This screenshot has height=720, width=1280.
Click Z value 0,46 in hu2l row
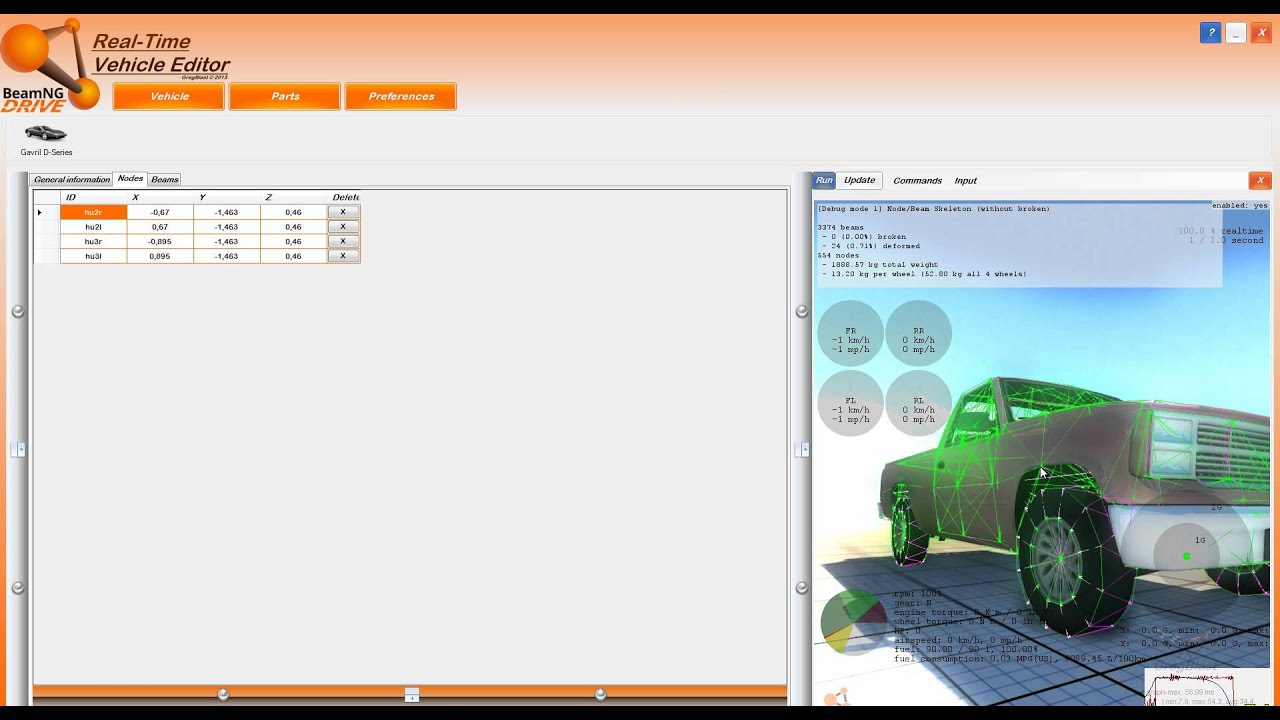[293, 227]
